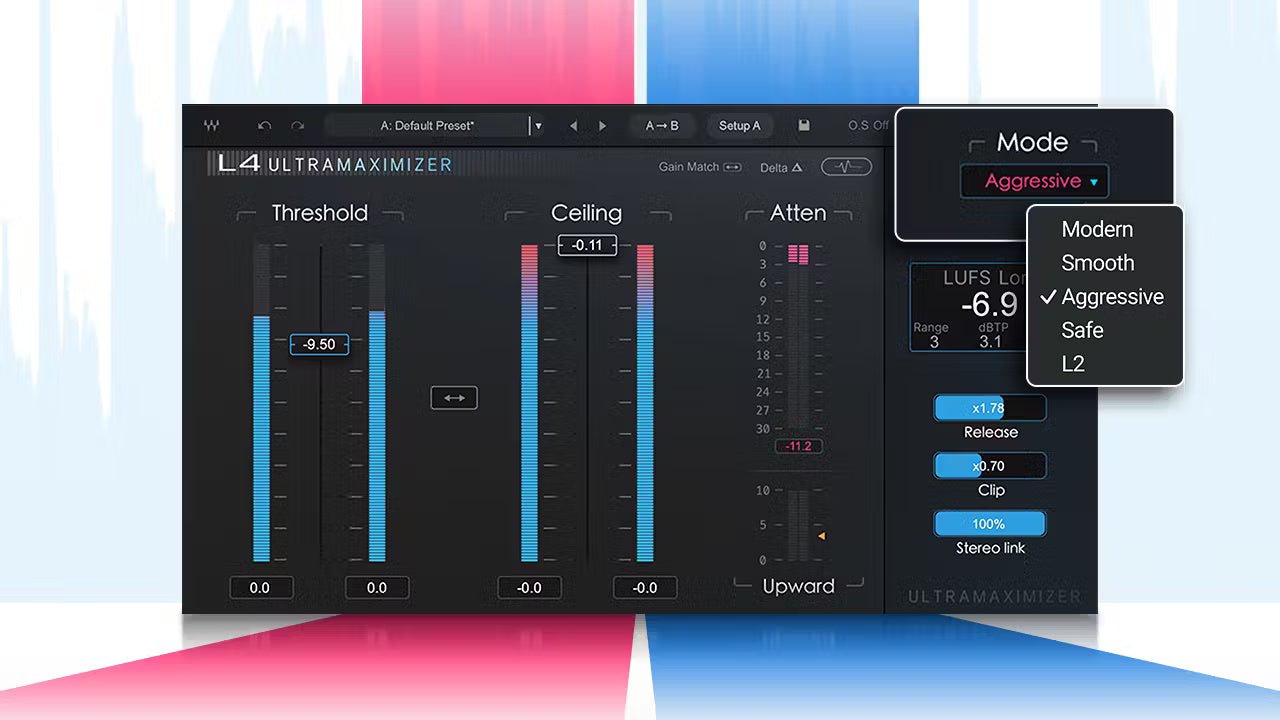Toggle the O.S Off oversampling setting

pyautogui.click(x=867, y=126)
